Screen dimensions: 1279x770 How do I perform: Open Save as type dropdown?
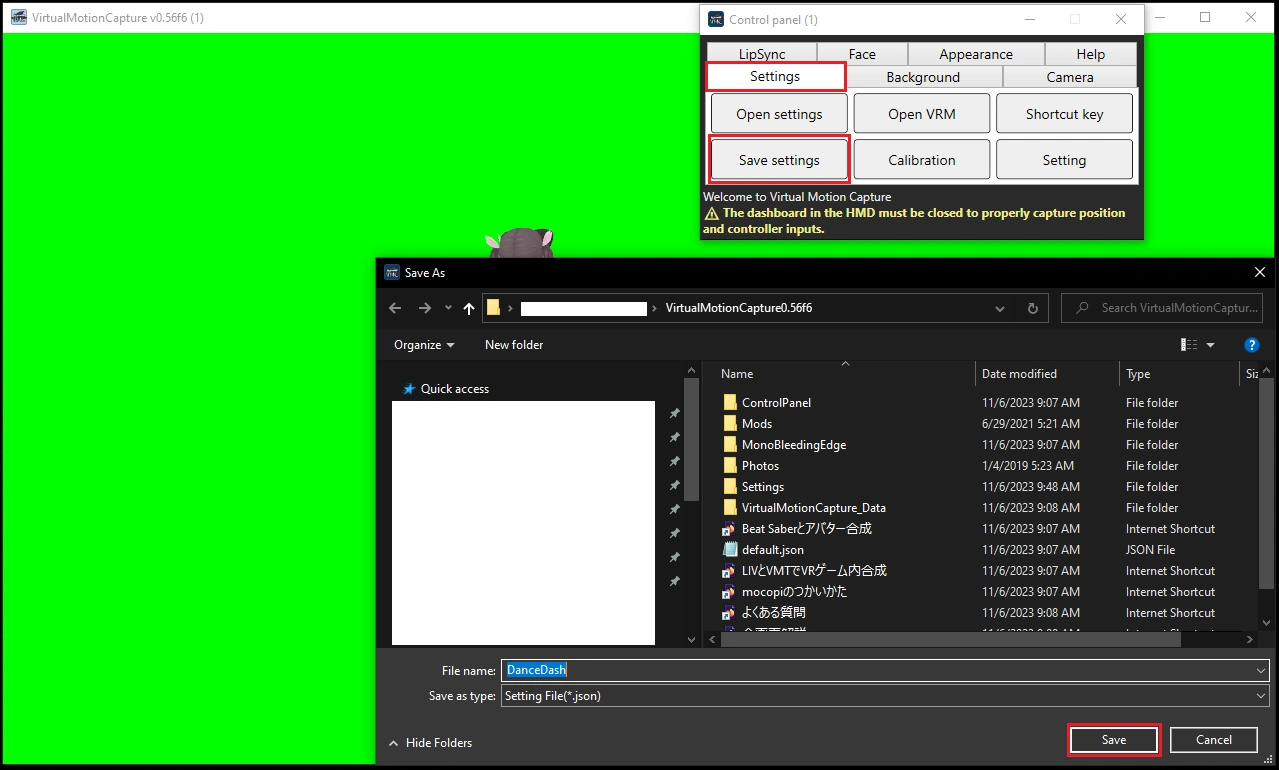[x=1260, y=696]
